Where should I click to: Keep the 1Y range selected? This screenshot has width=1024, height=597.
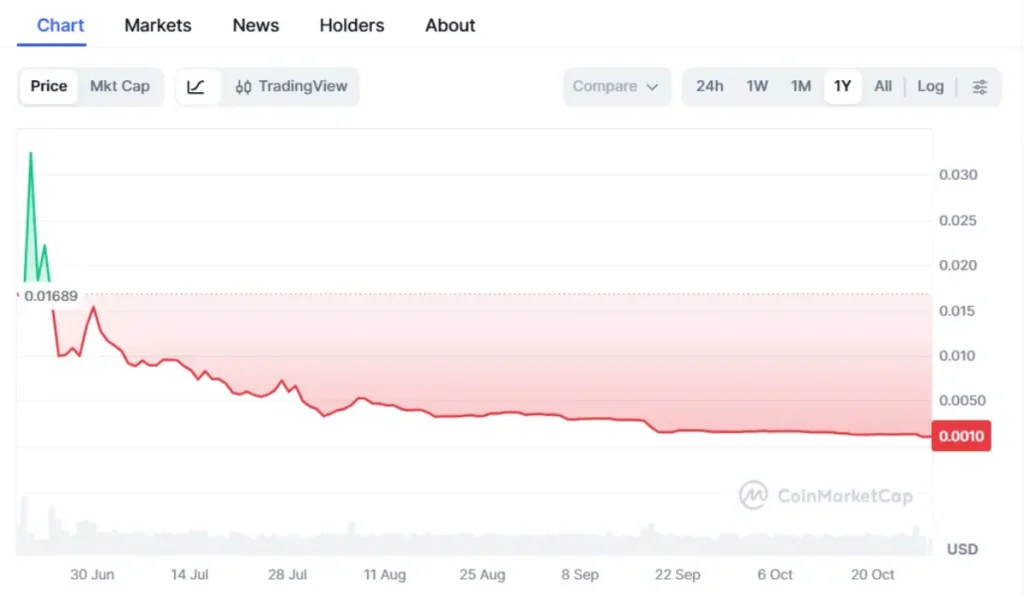click(842, 86)
